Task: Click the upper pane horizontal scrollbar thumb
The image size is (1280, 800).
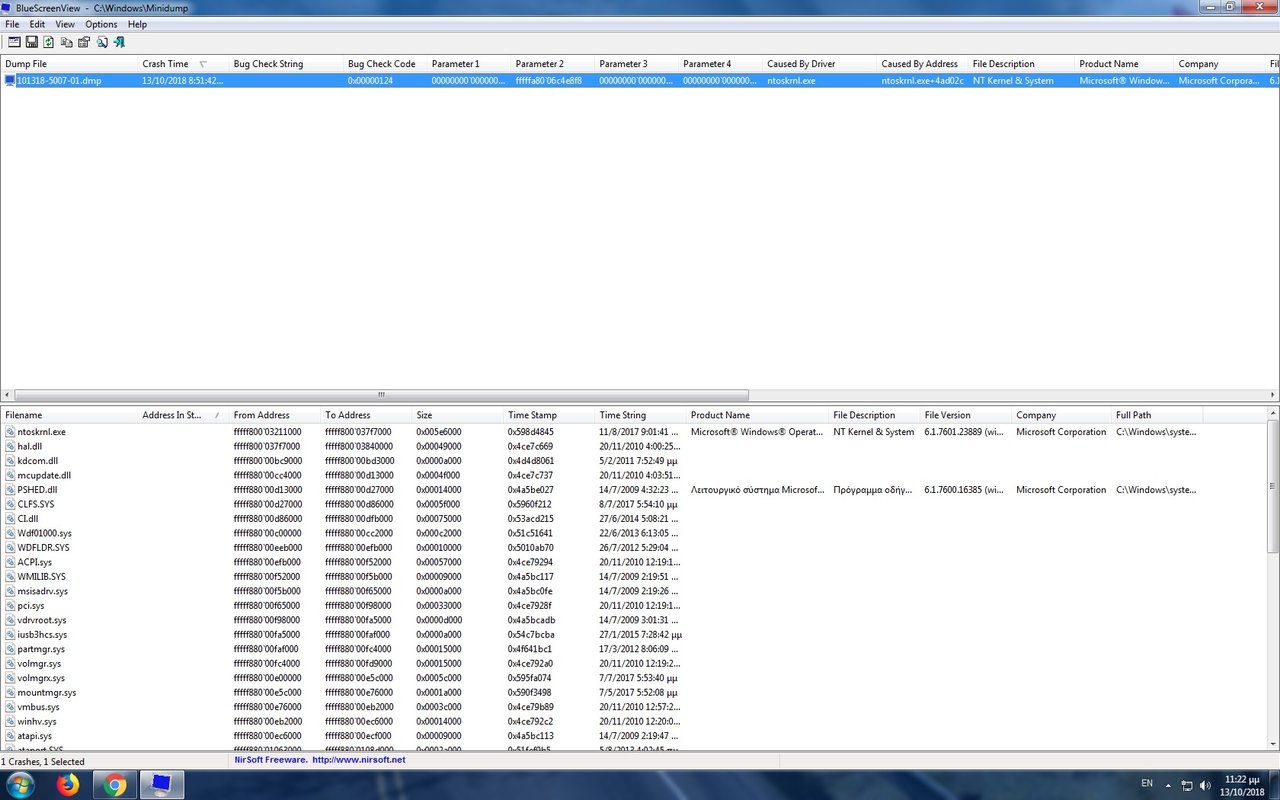Action: 381,395
